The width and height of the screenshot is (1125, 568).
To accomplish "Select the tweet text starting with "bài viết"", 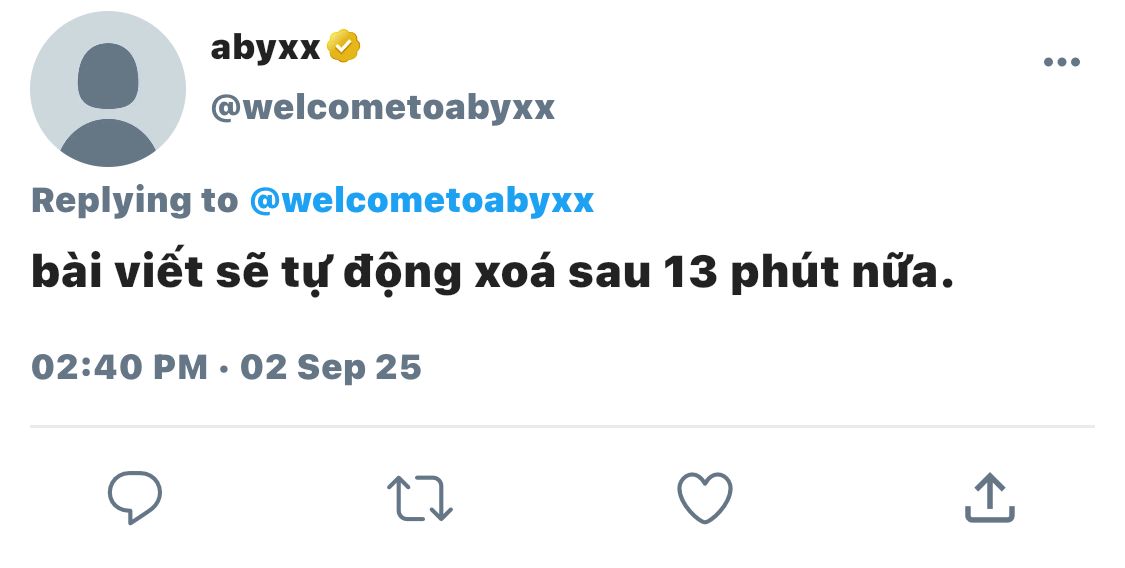I will pyautogui.click(x=492, y=273).
